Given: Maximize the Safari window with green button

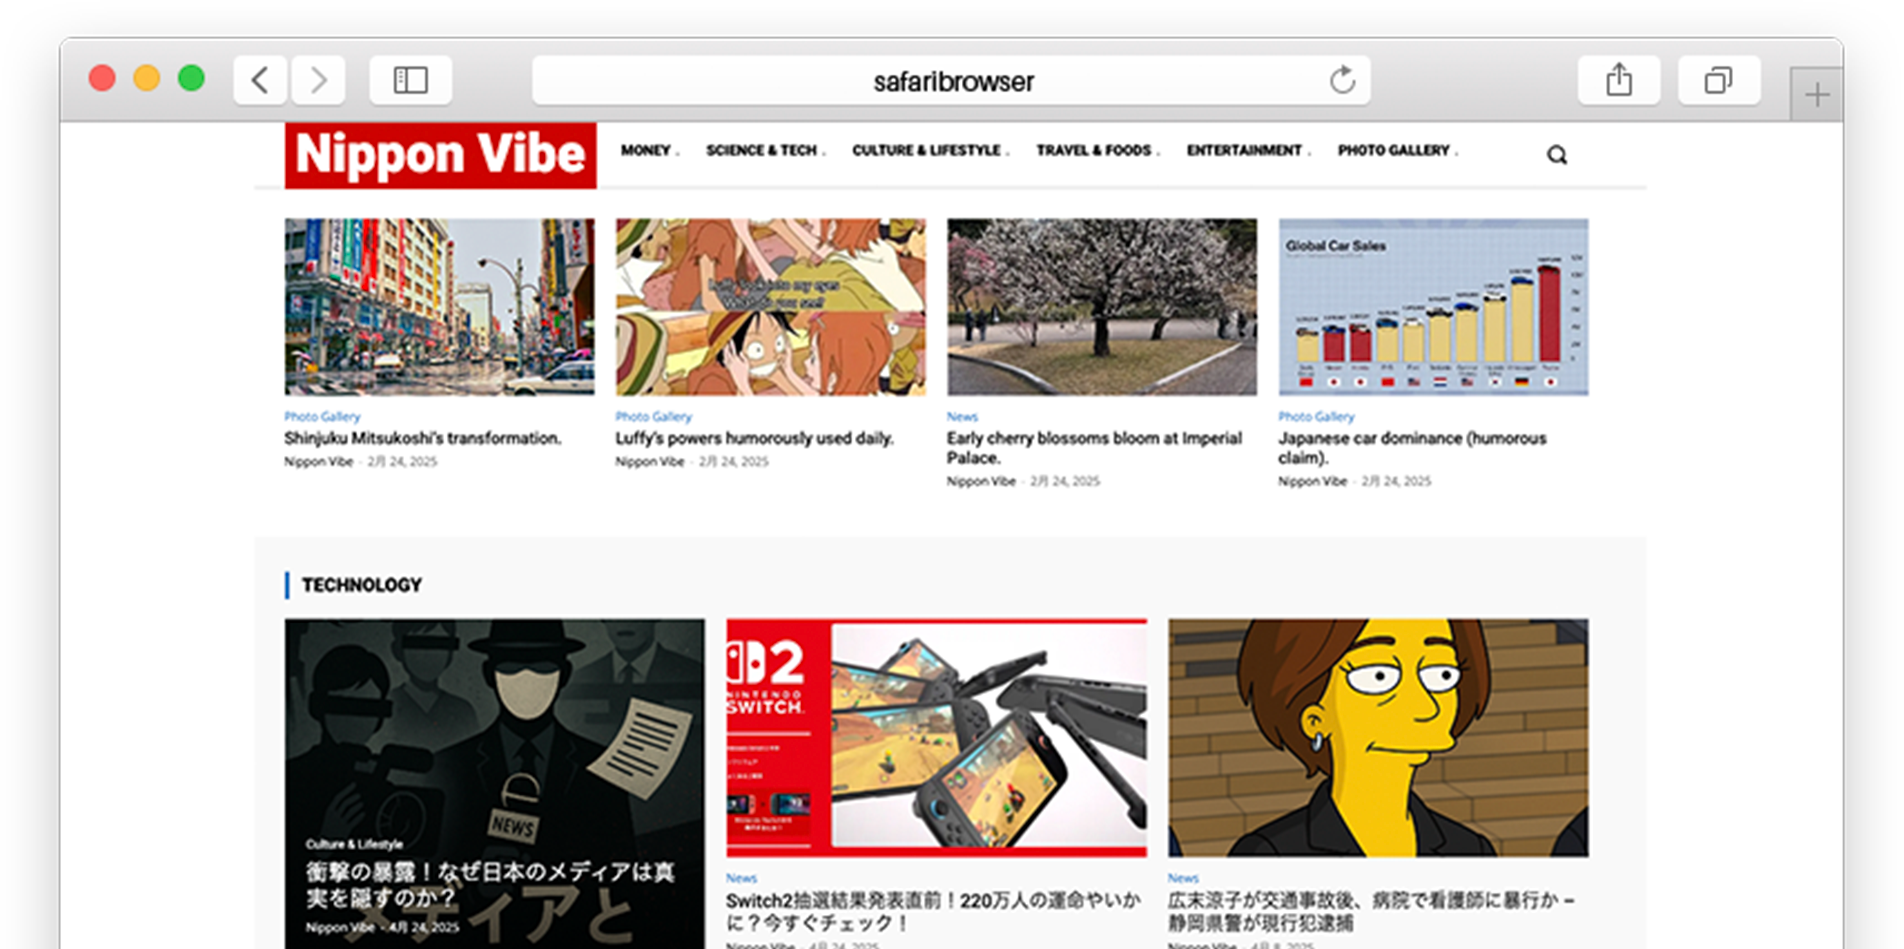Looking at the screenshot, I should (x=191, y=78).
